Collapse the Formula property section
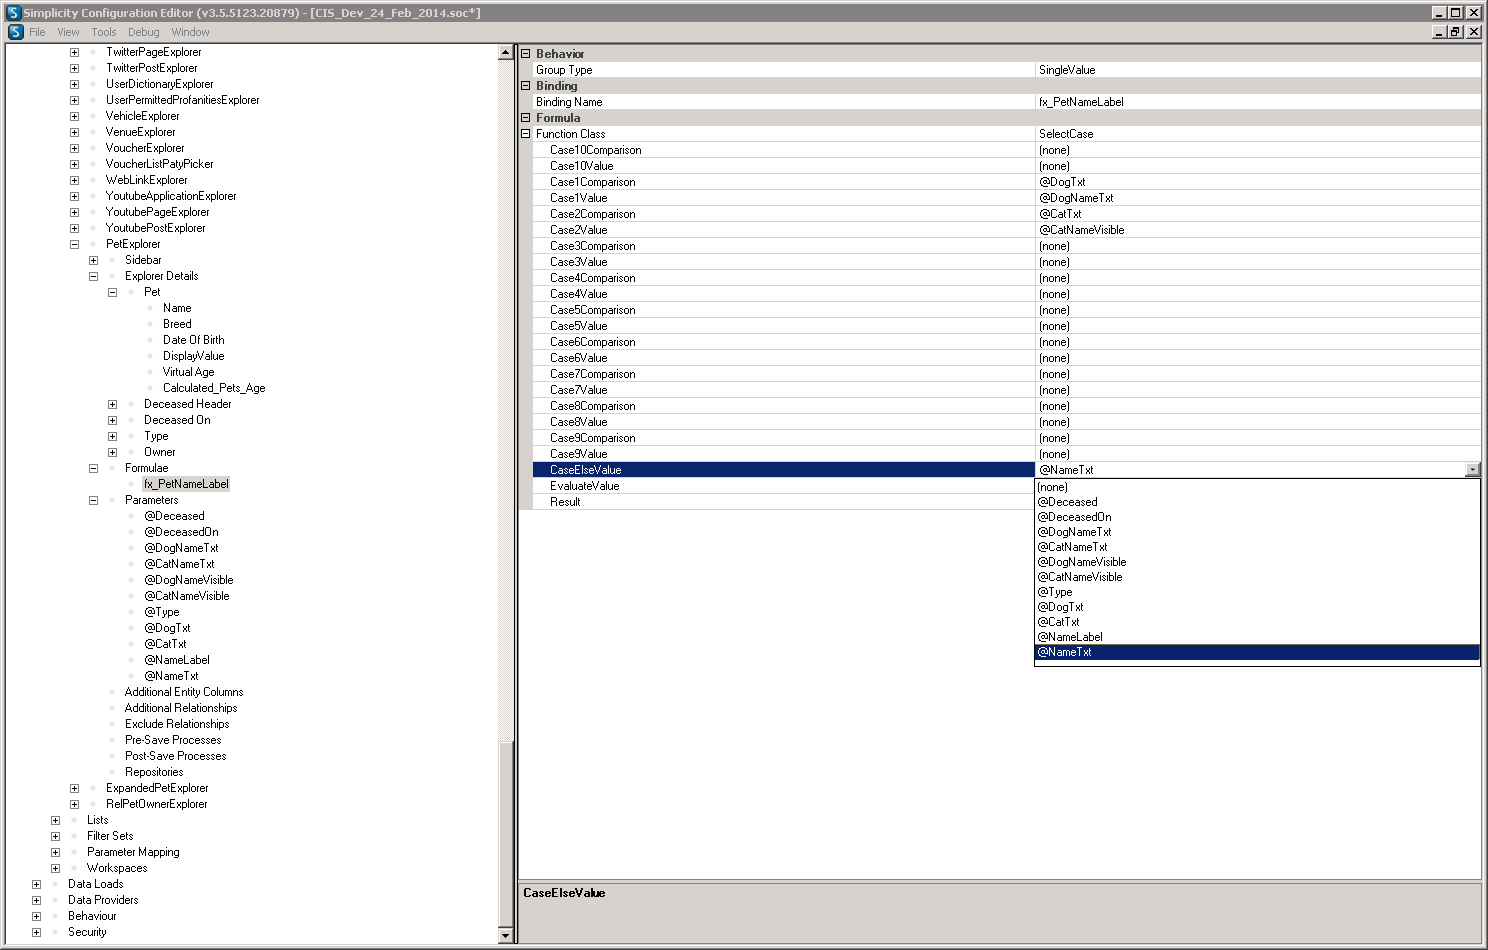1488x950 pixels. pyautogui.click(x=526, y=118)
